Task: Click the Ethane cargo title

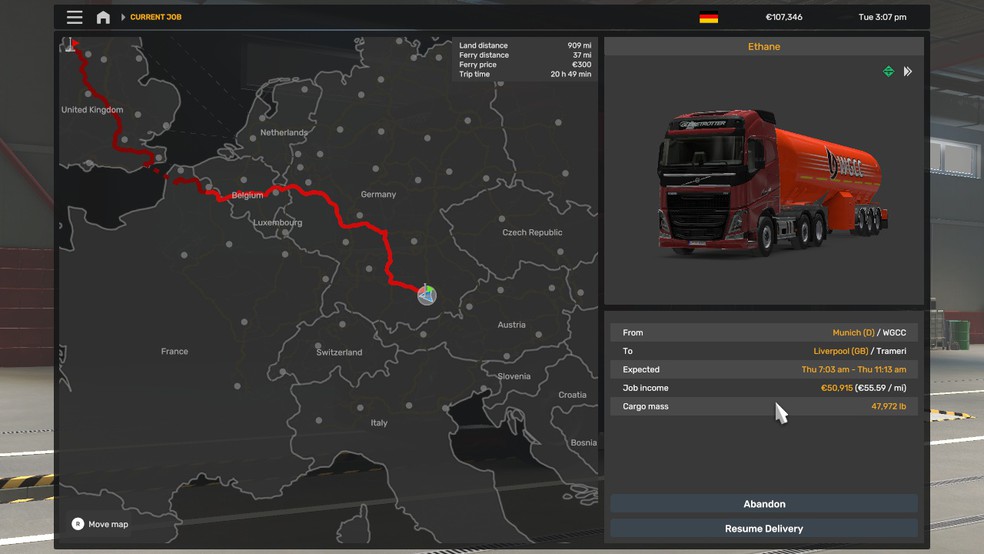Action: [x=764, y=46]
